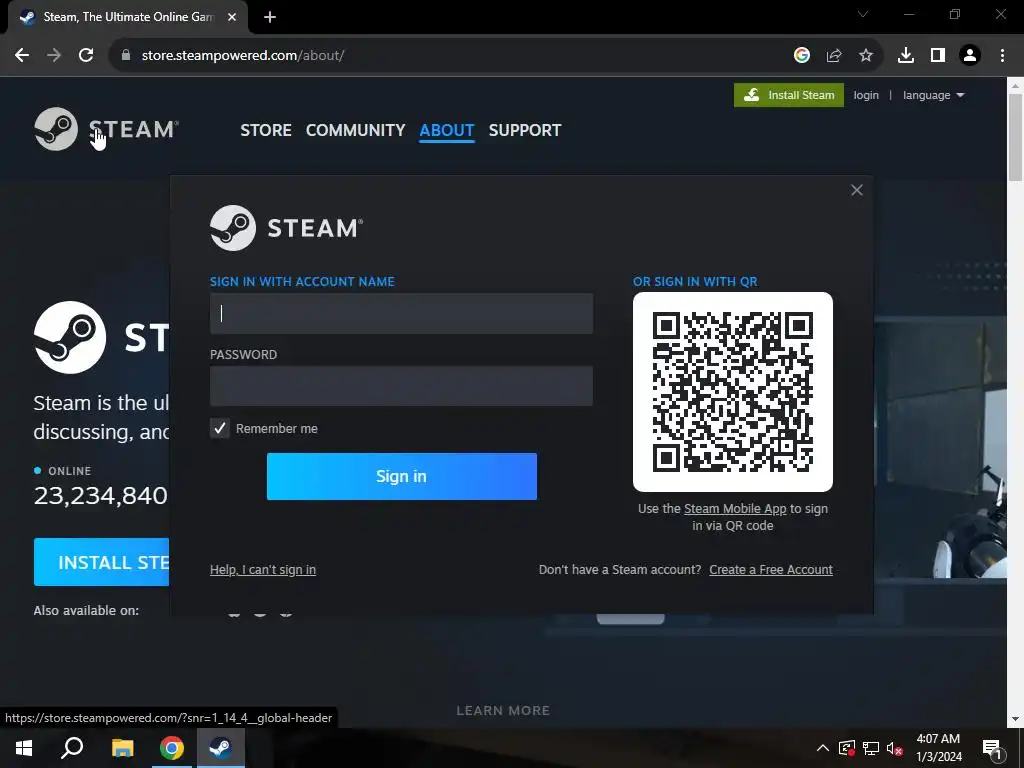Click the Steam logo inside the sign-in dialog

(x=286, y=228)
